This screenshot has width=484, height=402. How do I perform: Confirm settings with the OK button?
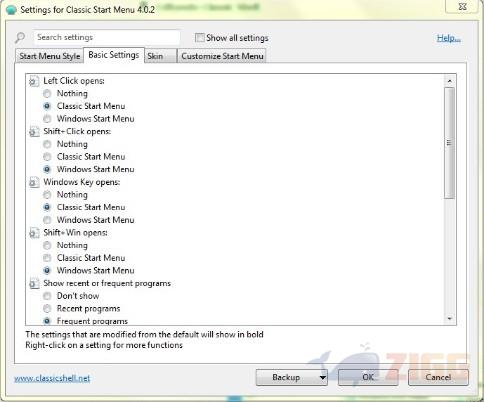tap(368, 377)
